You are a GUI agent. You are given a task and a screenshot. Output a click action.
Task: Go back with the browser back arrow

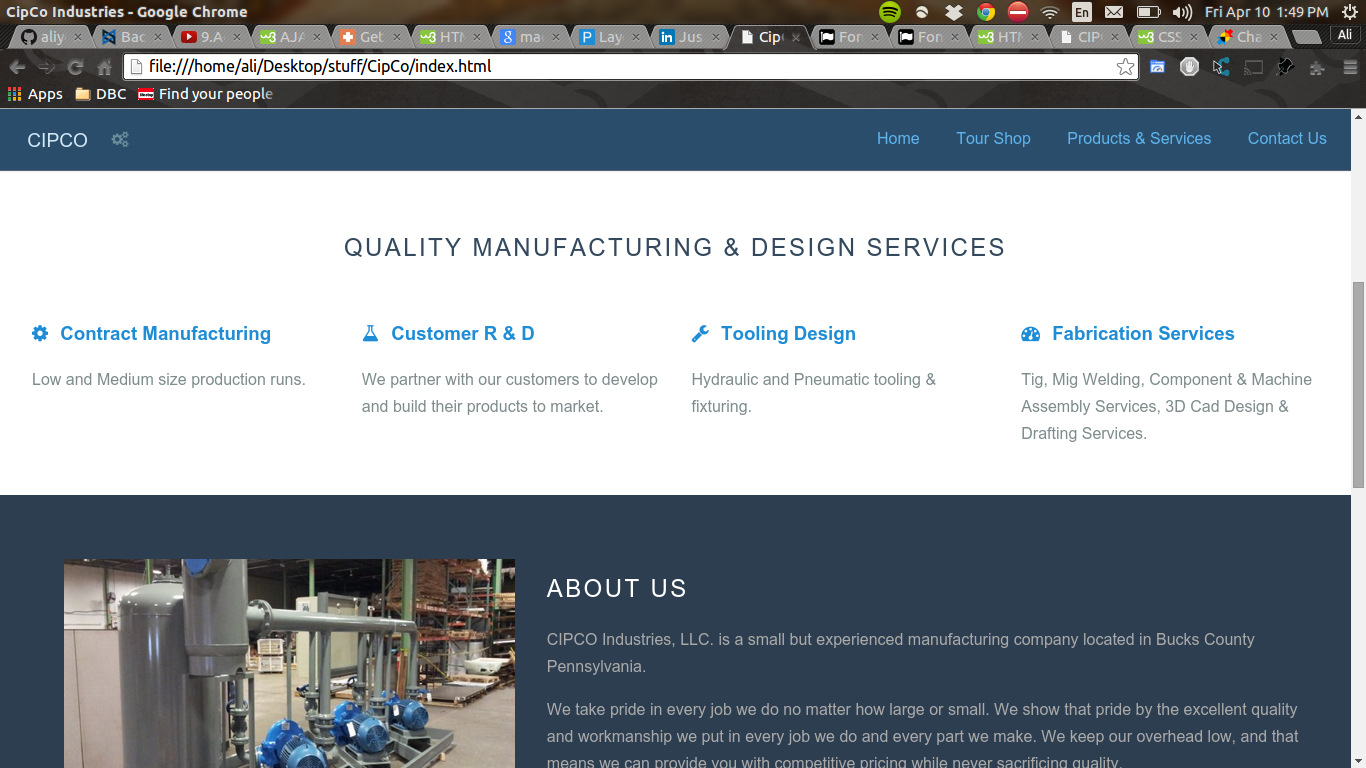tap(17, 67)
